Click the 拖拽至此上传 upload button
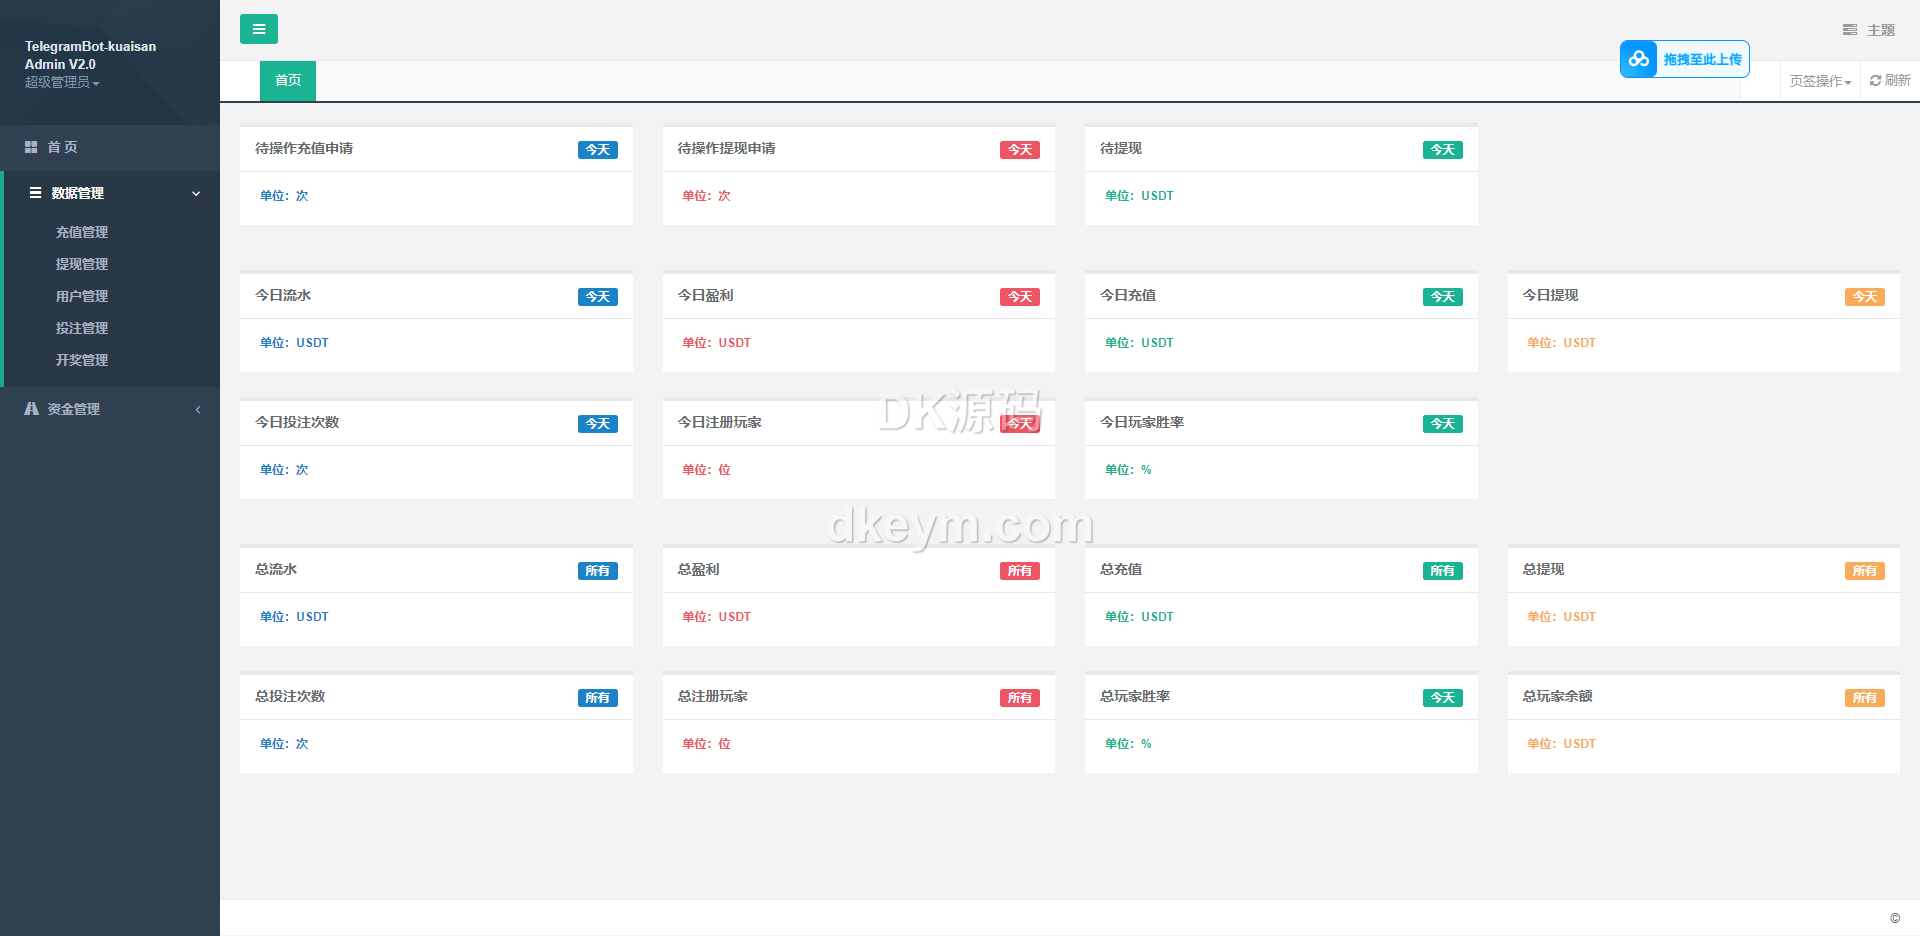Image resolution: width=1920 pixels, height=936 pixels. 1702,60
